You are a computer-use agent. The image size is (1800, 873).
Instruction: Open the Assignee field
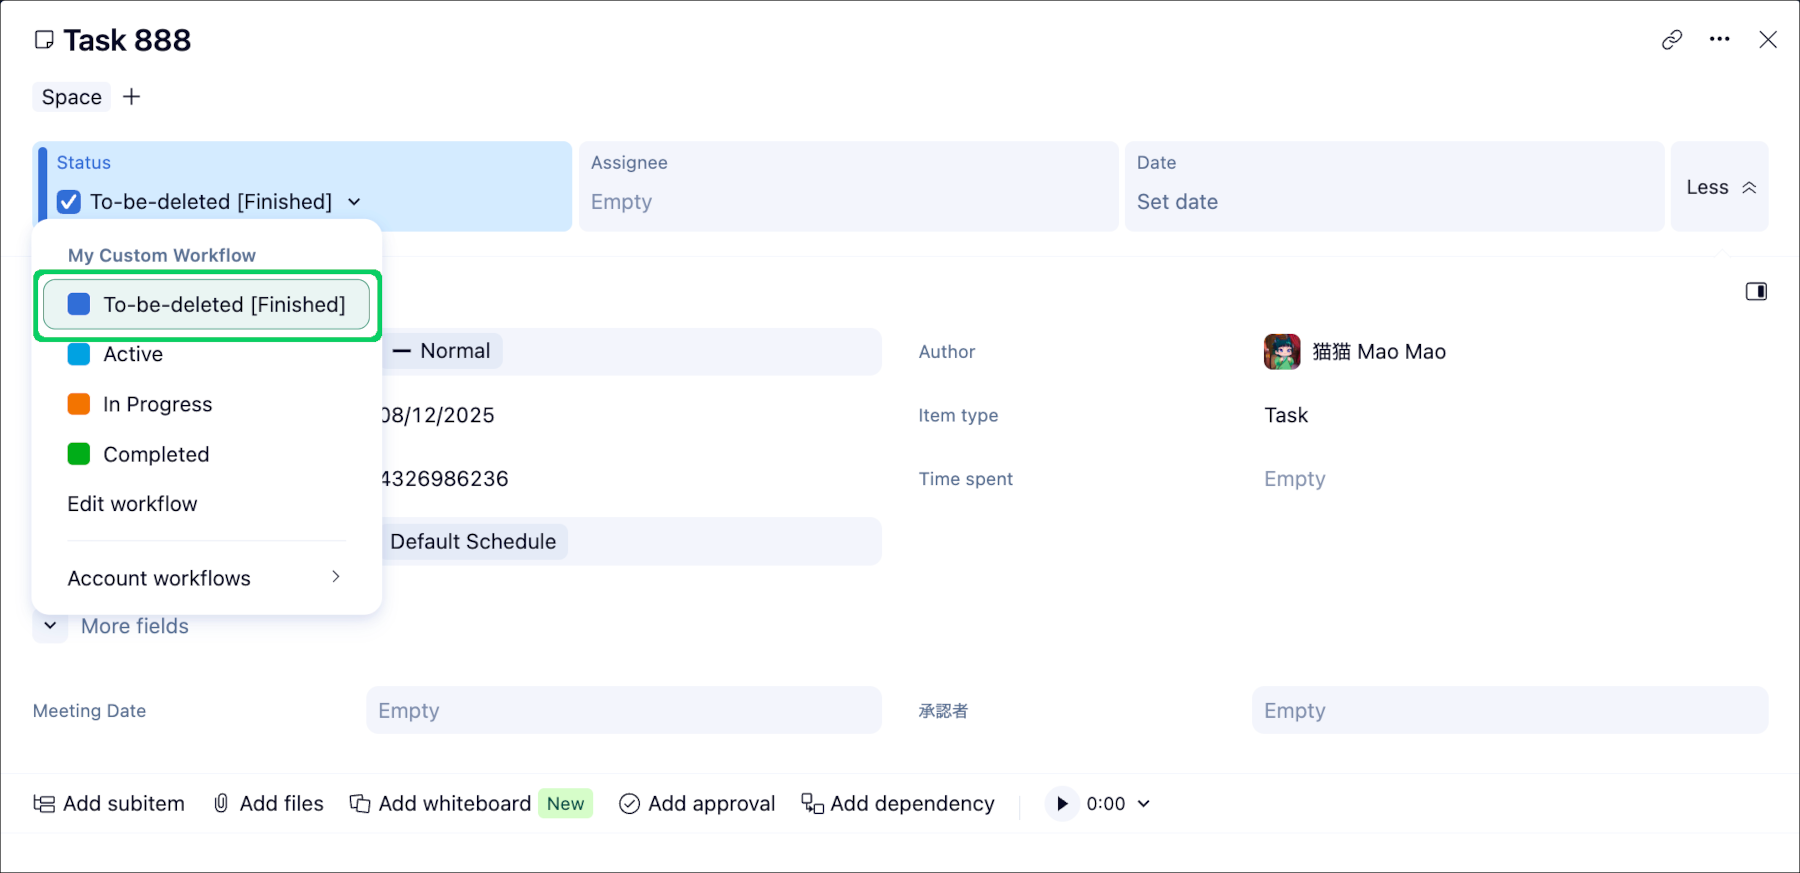point(848,187)
